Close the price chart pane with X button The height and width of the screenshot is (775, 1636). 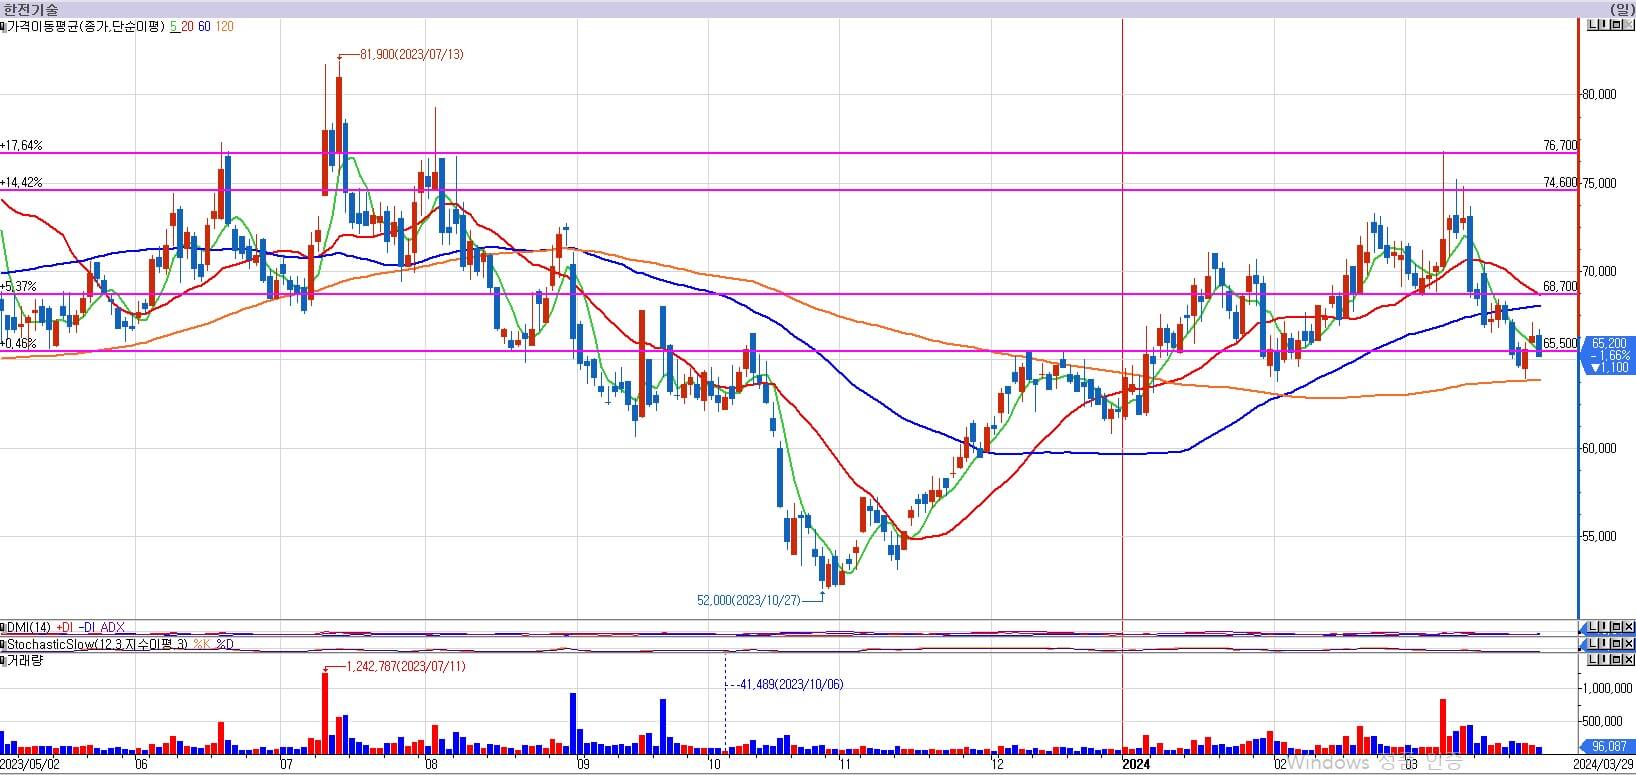click(x=1629, y=26)
